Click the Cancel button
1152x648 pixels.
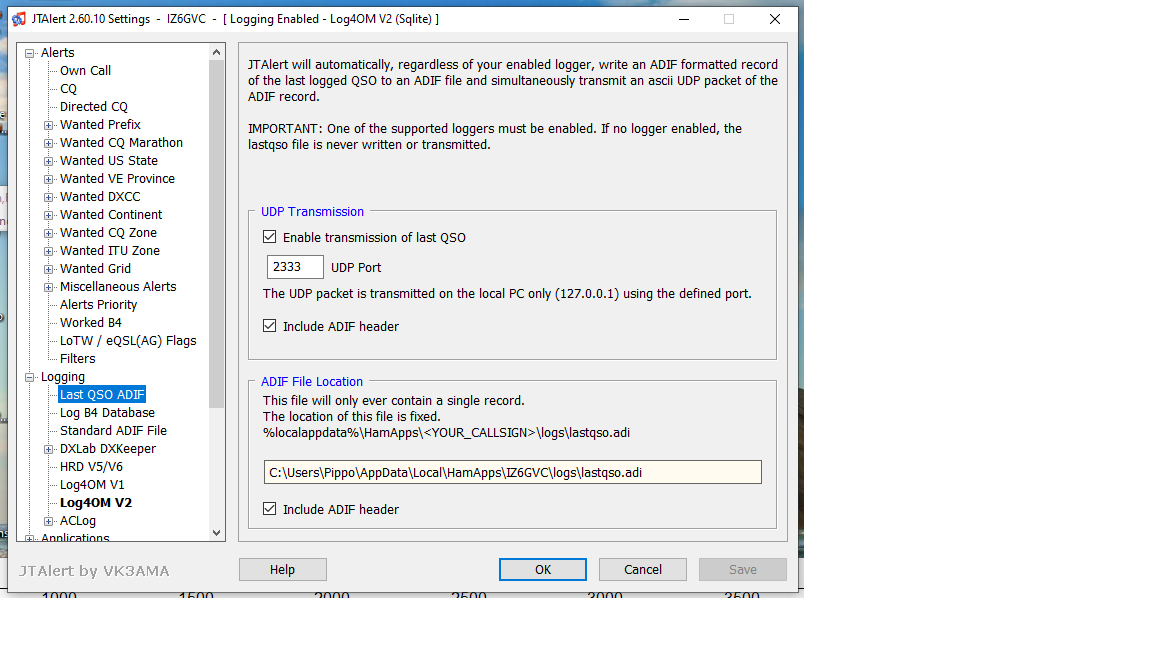tap(643, 569)
